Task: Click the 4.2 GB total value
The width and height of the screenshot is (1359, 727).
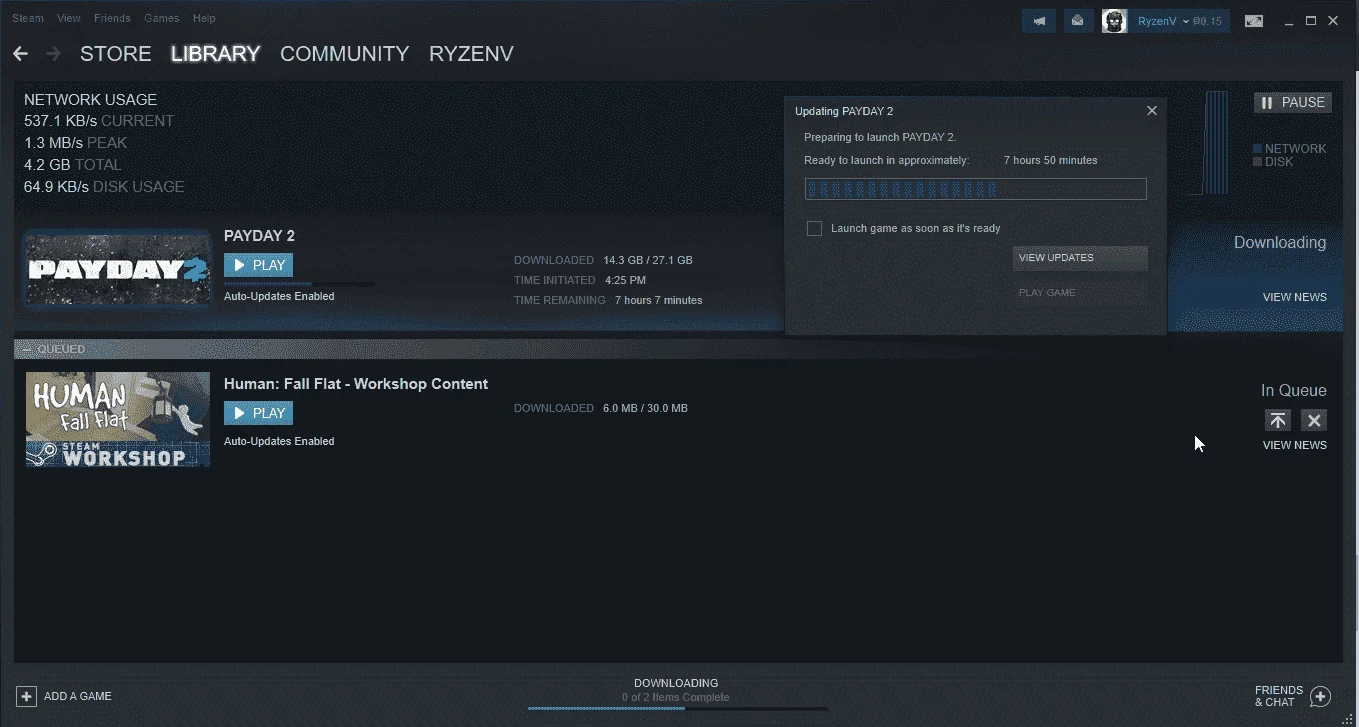Action: tap(47, 165)
